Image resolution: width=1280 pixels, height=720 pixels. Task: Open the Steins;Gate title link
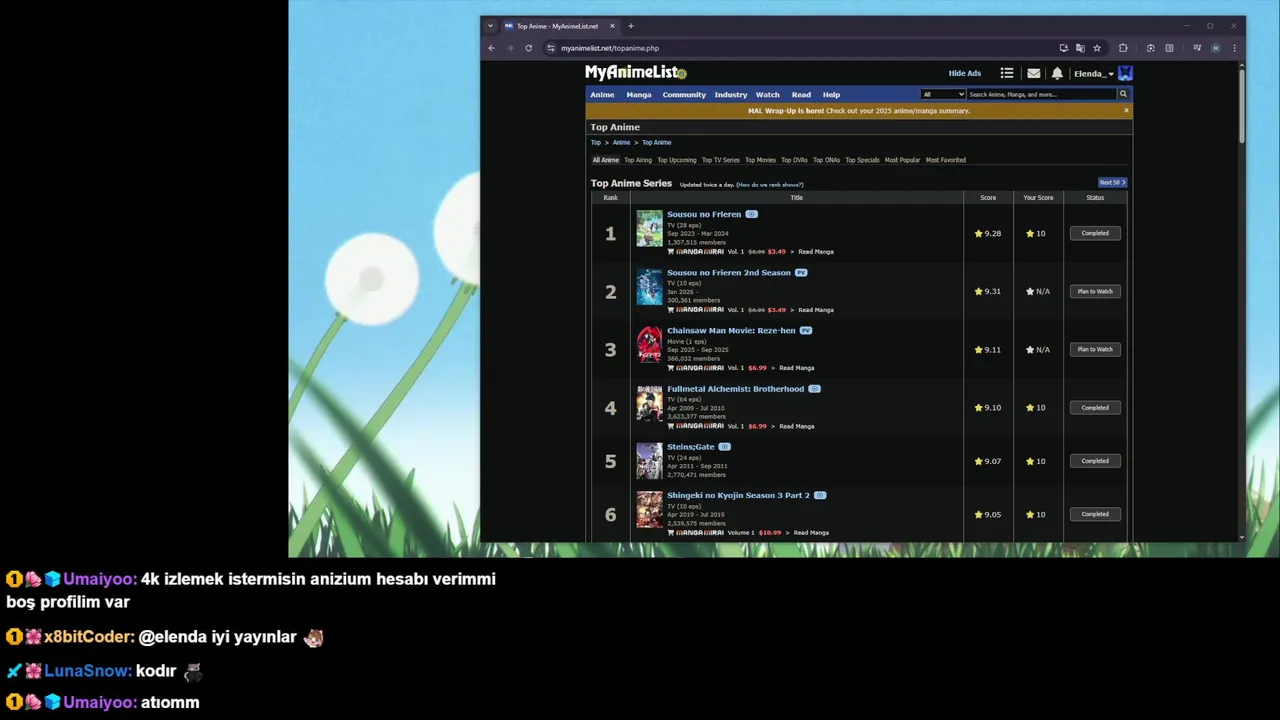[691, 447]
